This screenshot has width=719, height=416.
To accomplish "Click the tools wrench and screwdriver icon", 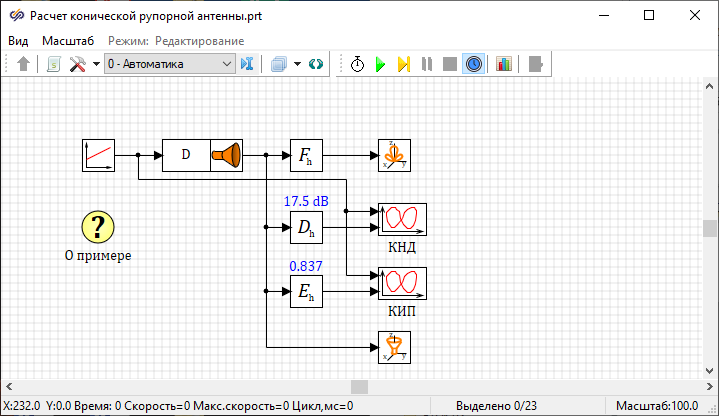I will (x=77, y=64).
